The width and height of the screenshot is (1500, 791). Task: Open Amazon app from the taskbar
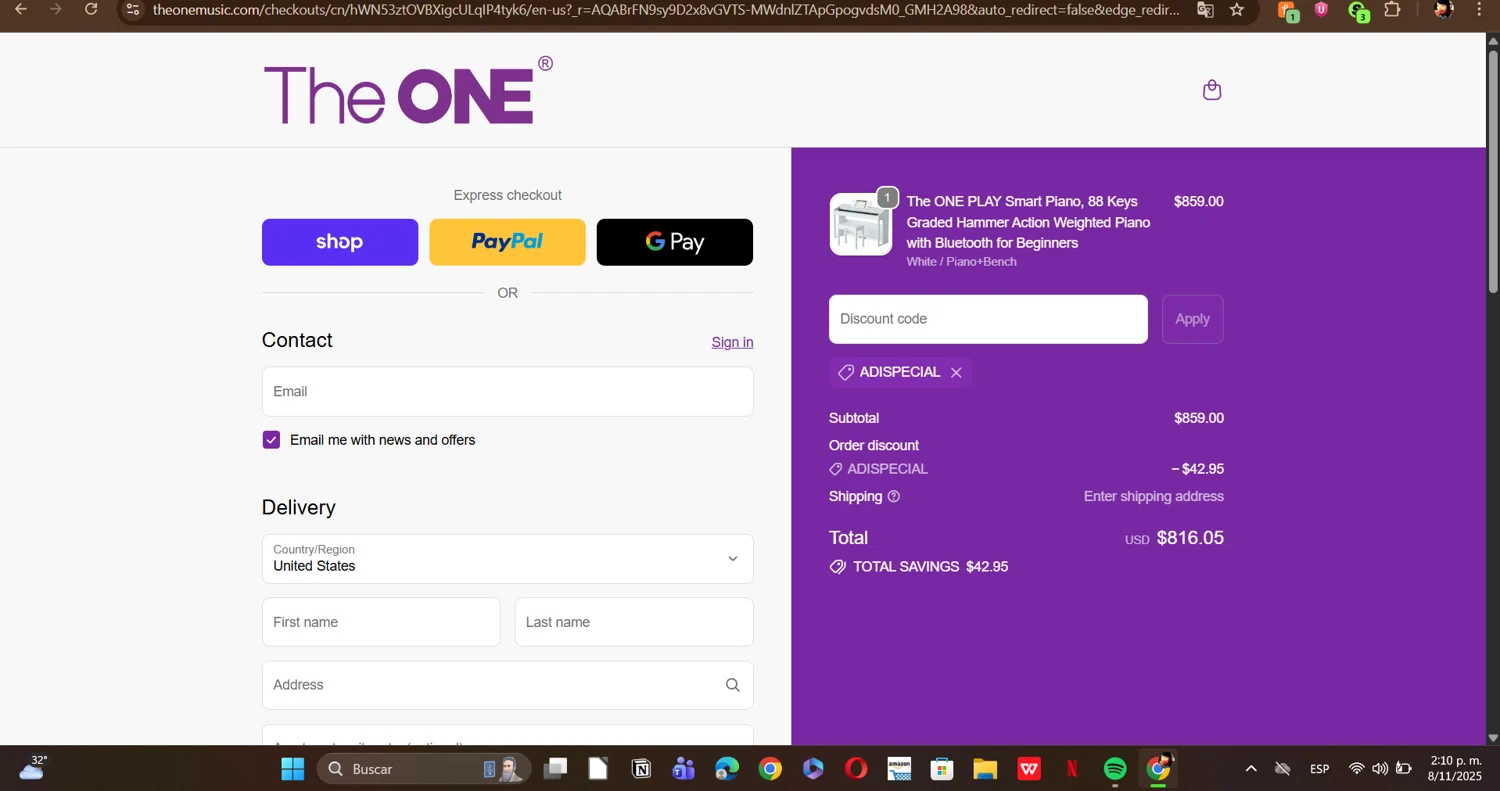tap(899, 769)
